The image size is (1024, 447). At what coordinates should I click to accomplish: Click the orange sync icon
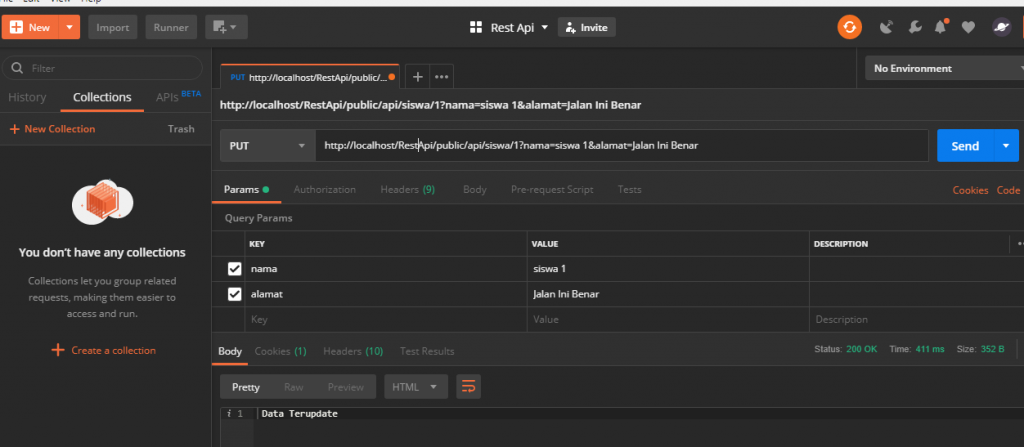click(849, 28)
